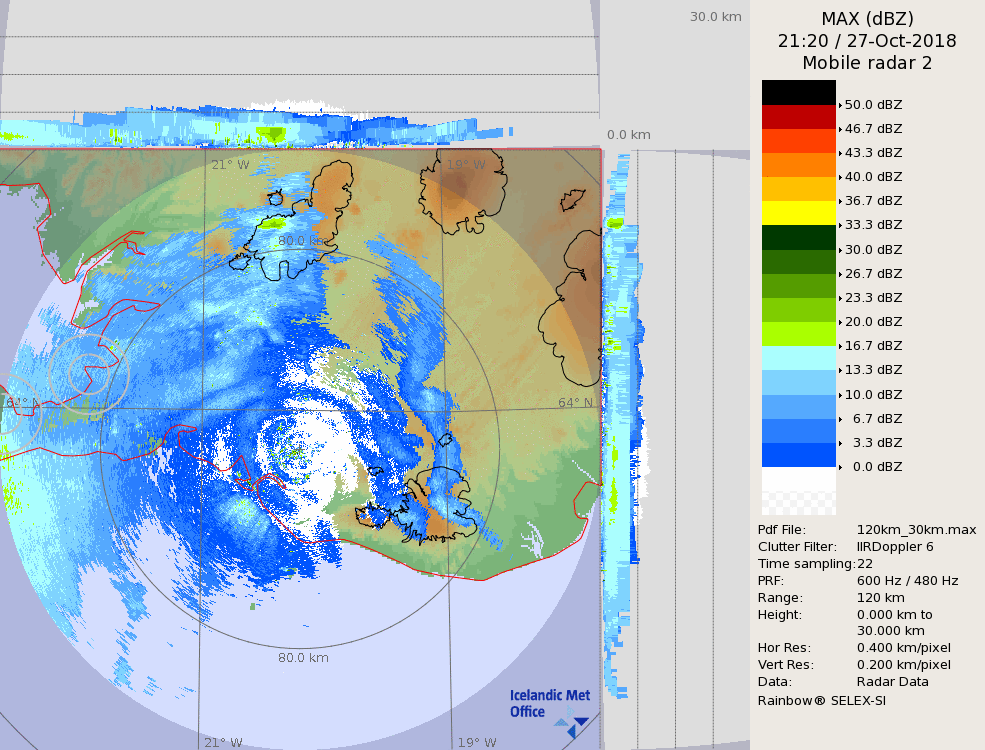985x750 pixels.
Task: Click the 30.0 km height label
Action: pyautogui.click(x=715, y=17)
